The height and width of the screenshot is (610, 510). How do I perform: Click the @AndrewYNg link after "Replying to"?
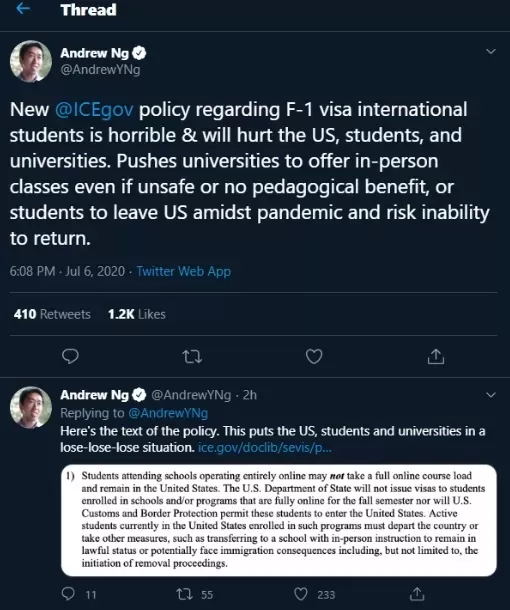[168, 413]
